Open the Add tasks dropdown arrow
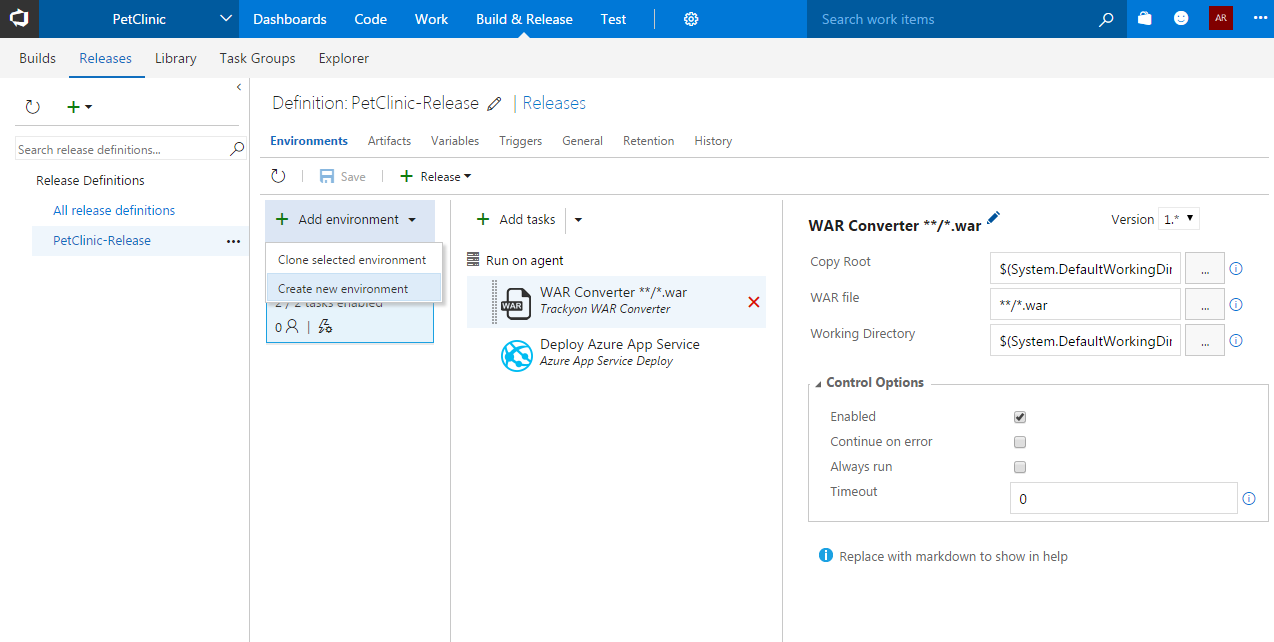Viewport: 1274px width, 642px height. (x=578, y=220)
